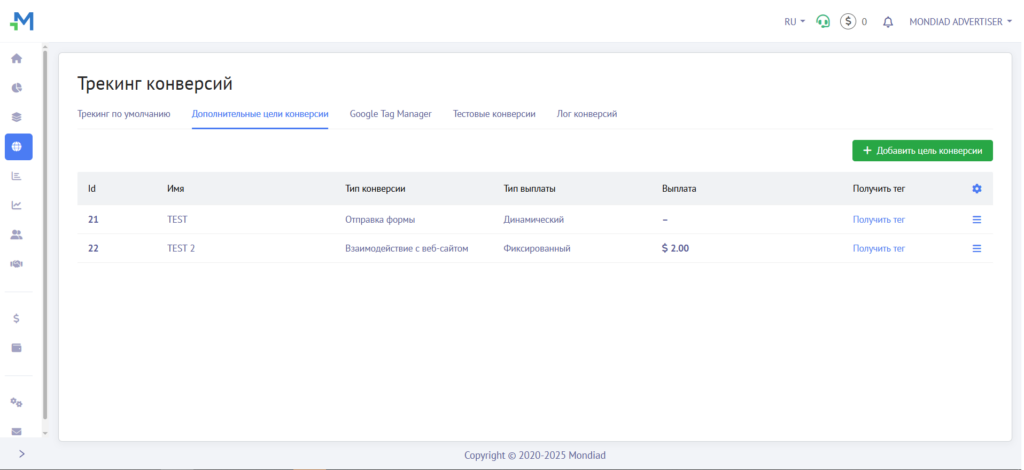The image size is (1024, 470).
Task: Open the actions menu for TEST 2 row
Action: [977, 249]
